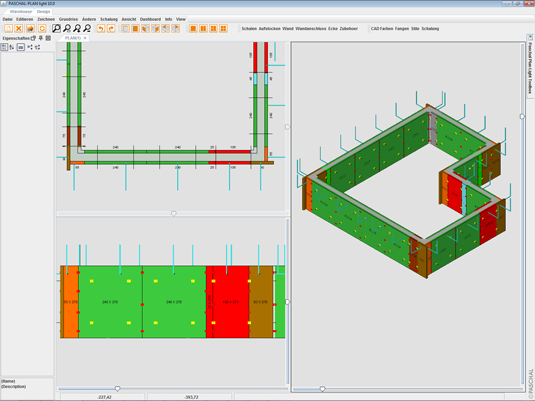Choose the four-pane view layout icon
Image resolution: width=535 pixels, height=401 pixels.
pyautogui.click(x=223, y=29)
